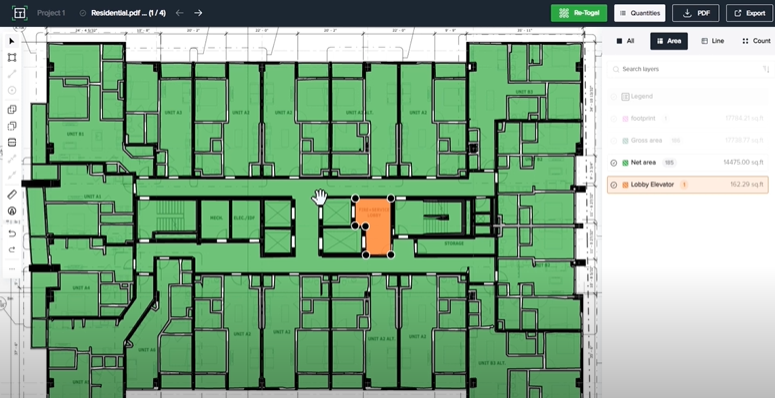Image resolution: width=775 pixels, height=398 pixels.
Task: Download the PDF
Action: pyautogui.click(x=695, y=13)
